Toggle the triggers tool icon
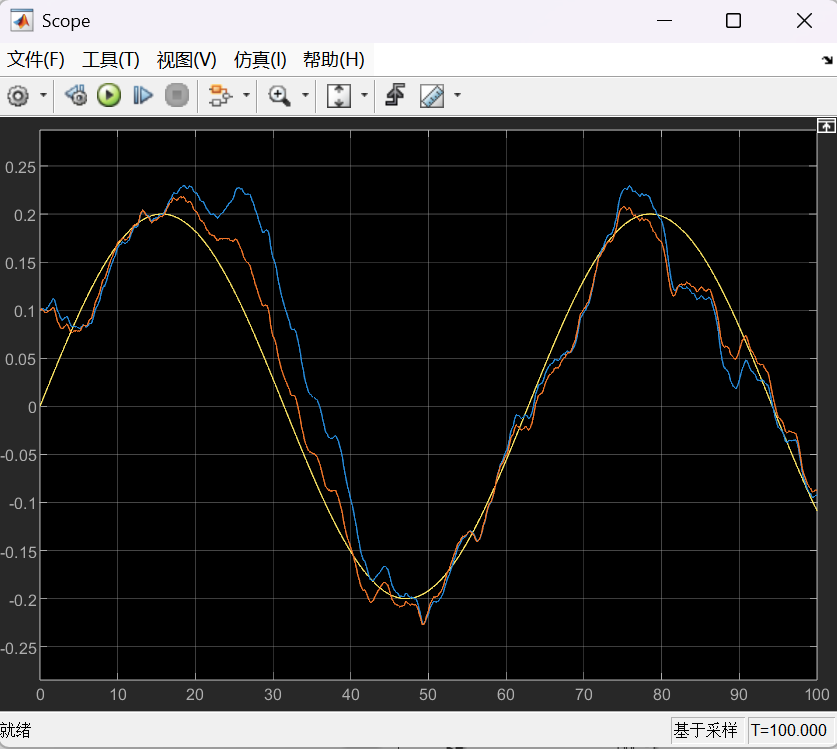The width and height of the screenshot is (837, 749). click(395, 96)
